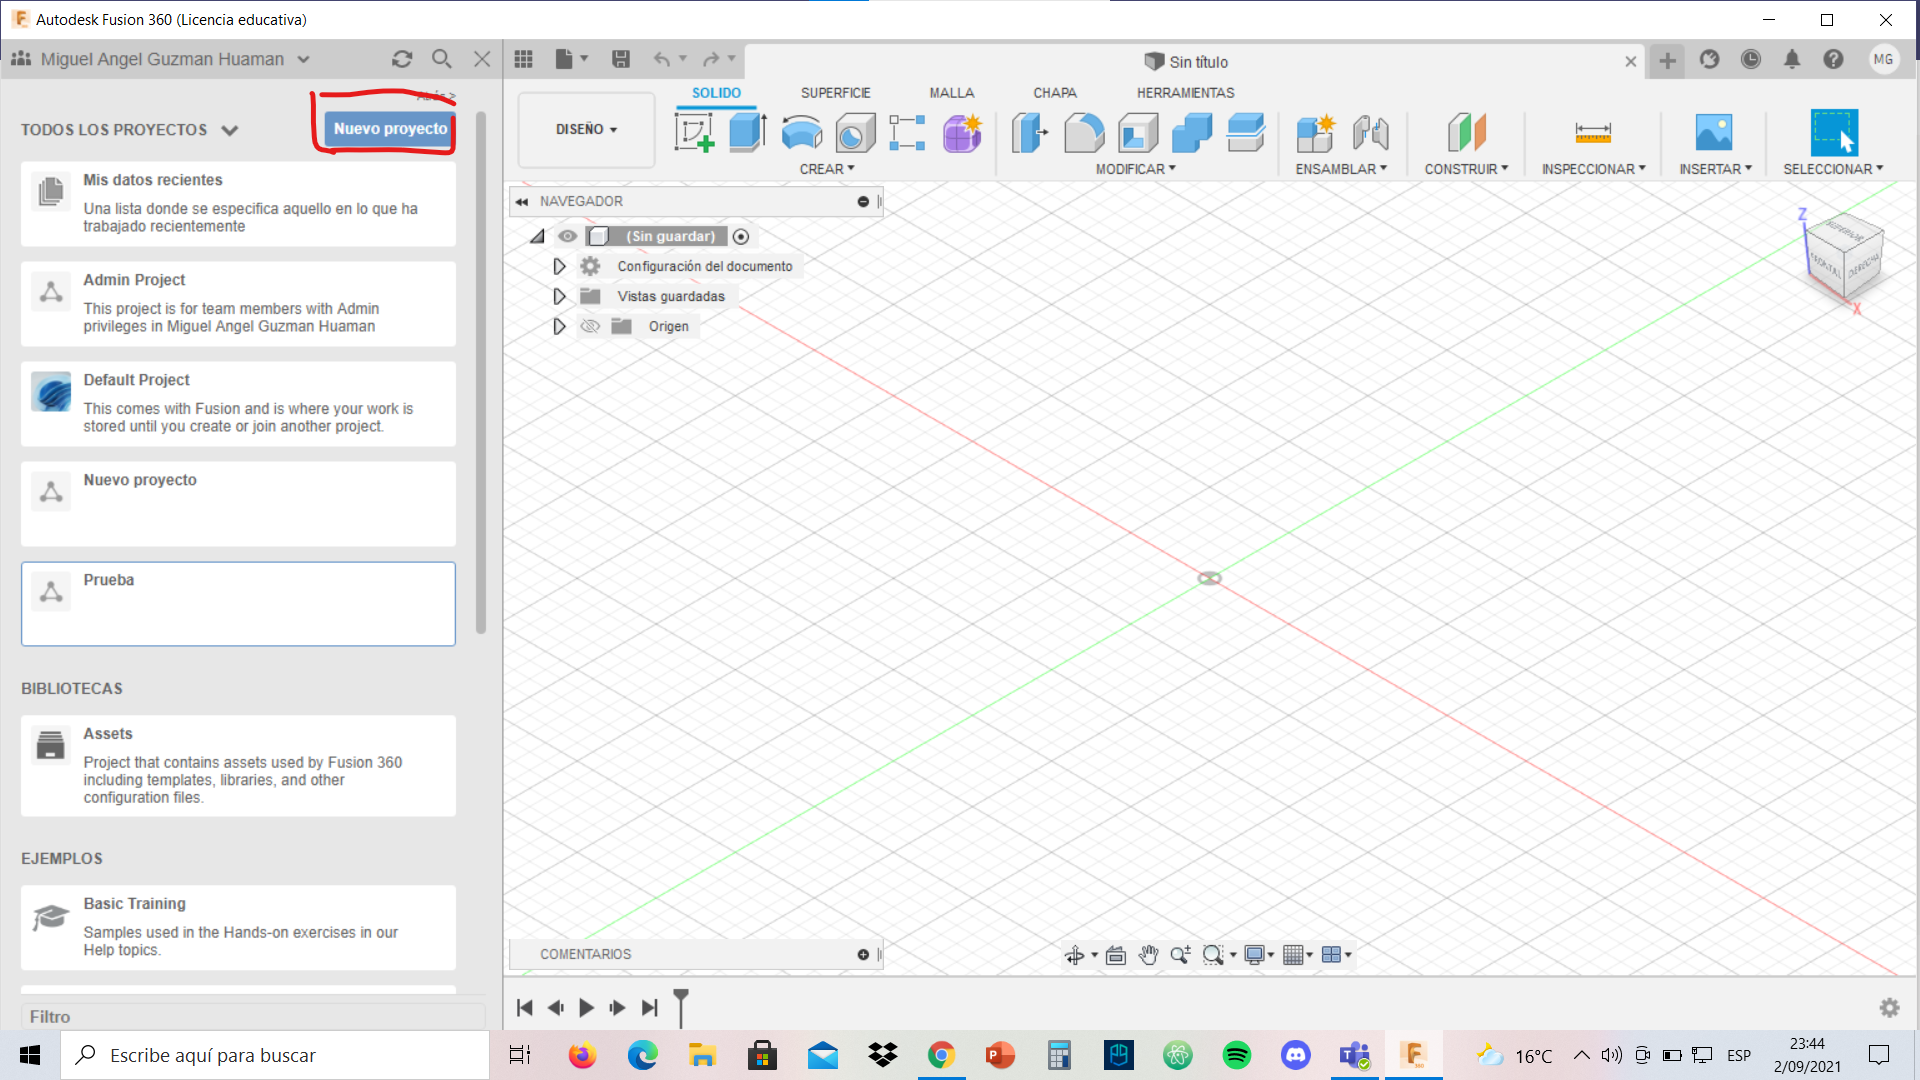Viewport: 1920px width, 1080px height.
Task: Toggle visibility of the Sin guardar component
Action: 567,236
